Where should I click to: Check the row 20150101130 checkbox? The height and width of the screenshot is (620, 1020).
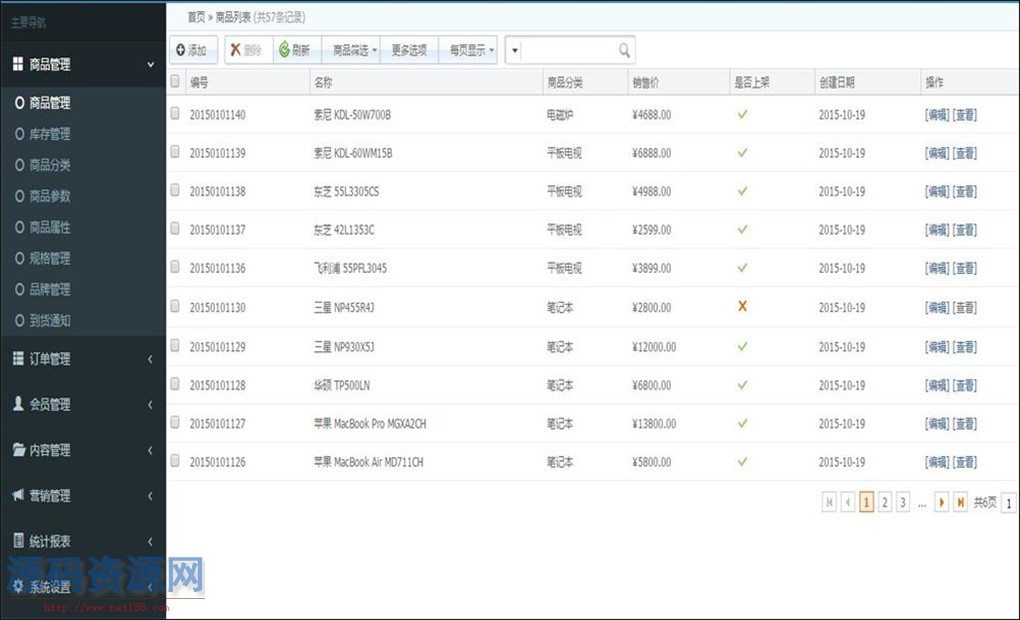[x=175, y=306]
